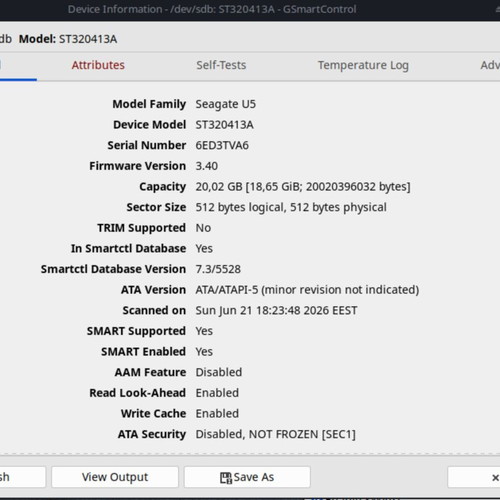Click the View Output button

click(x=115, y=477)
